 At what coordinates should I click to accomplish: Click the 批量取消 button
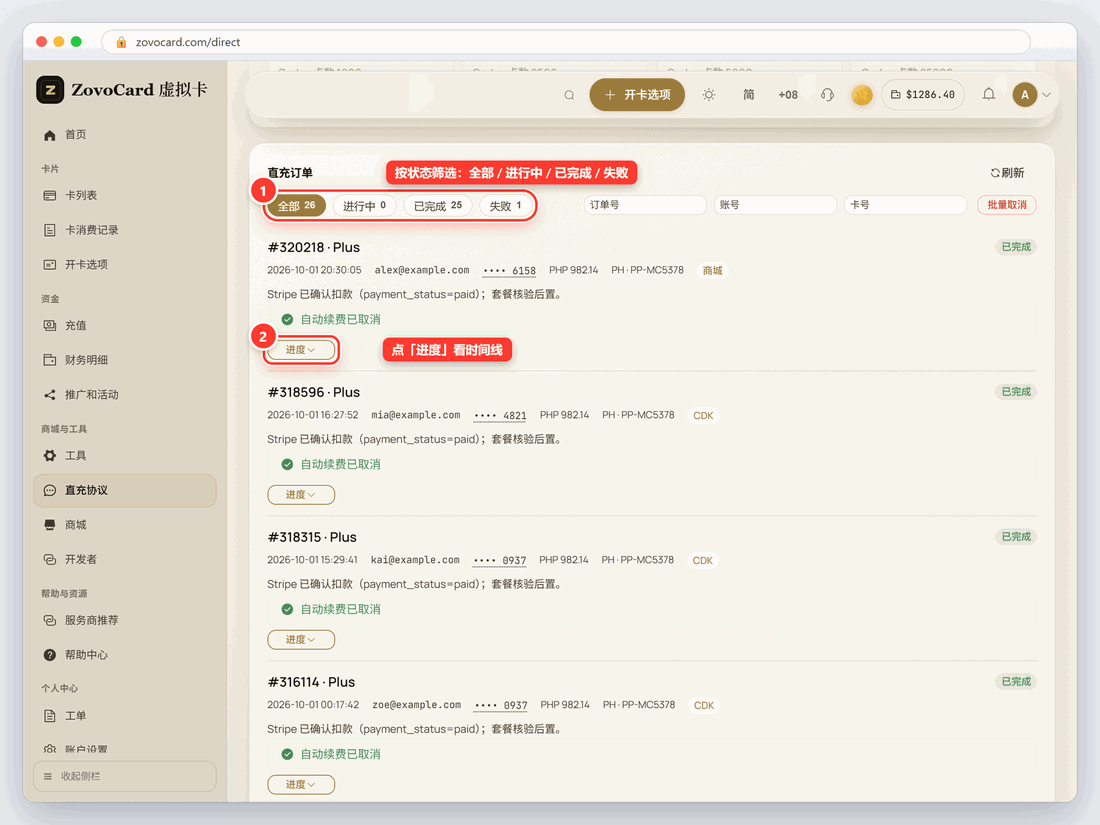[1007, 205]
